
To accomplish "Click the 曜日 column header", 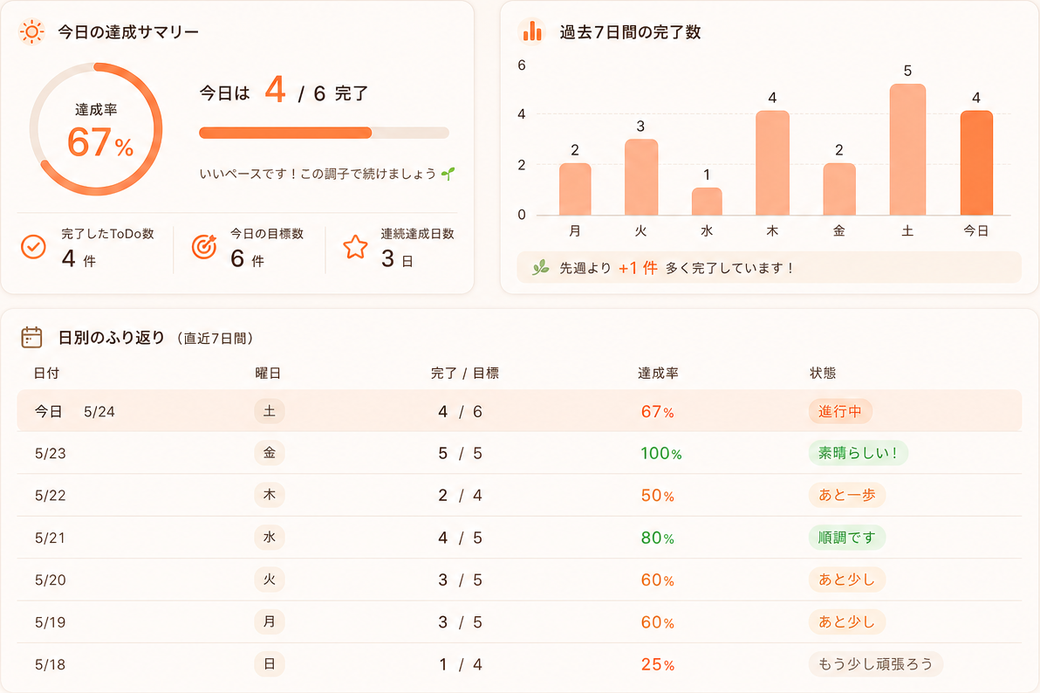I will 268,373.
